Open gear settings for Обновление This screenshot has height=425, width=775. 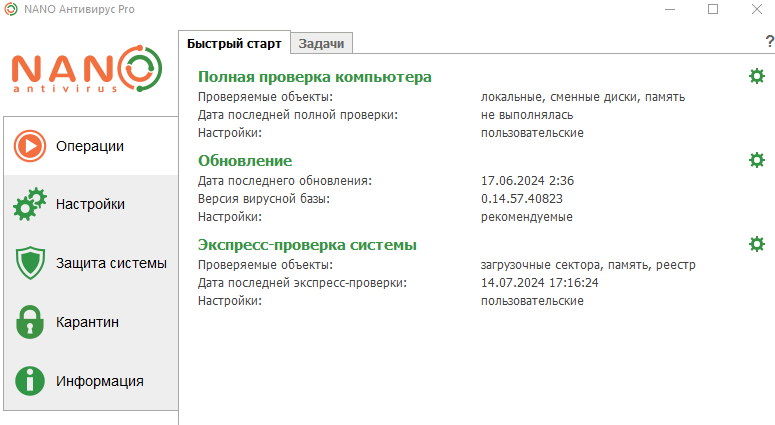tap(756, 160)
